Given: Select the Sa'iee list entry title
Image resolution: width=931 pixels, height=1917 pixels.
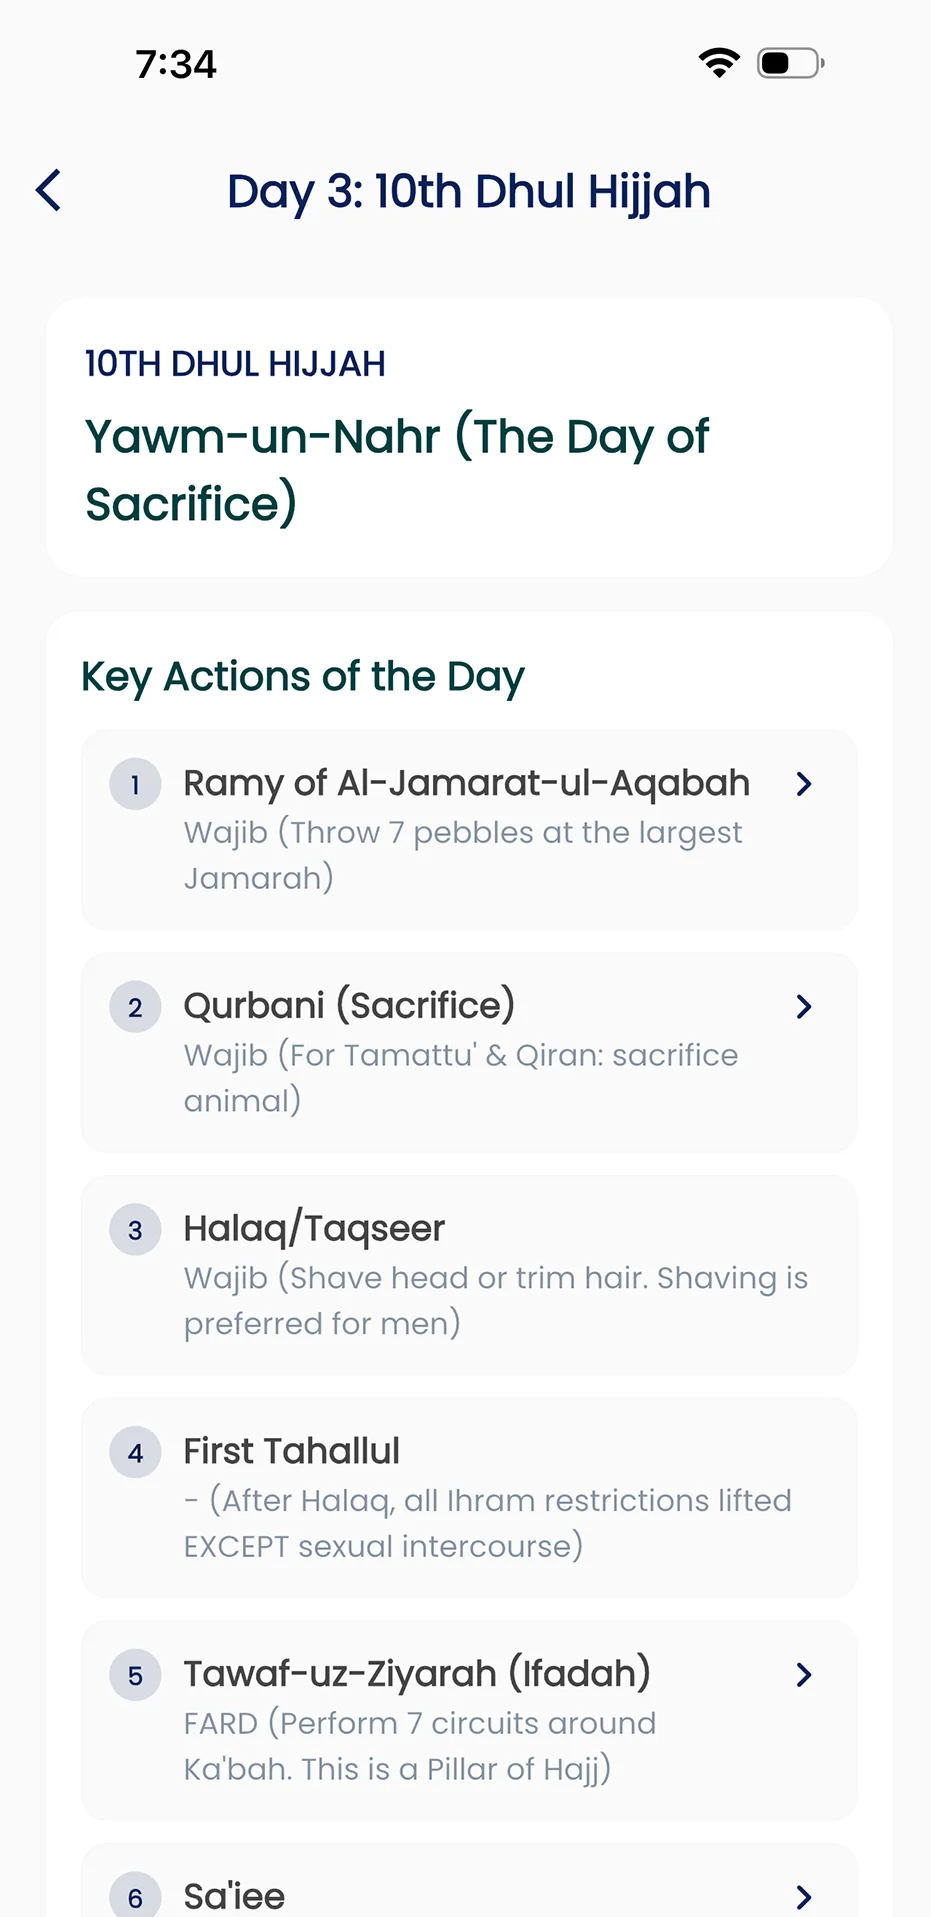Looking at the screenshot, I should [234, 1896].
